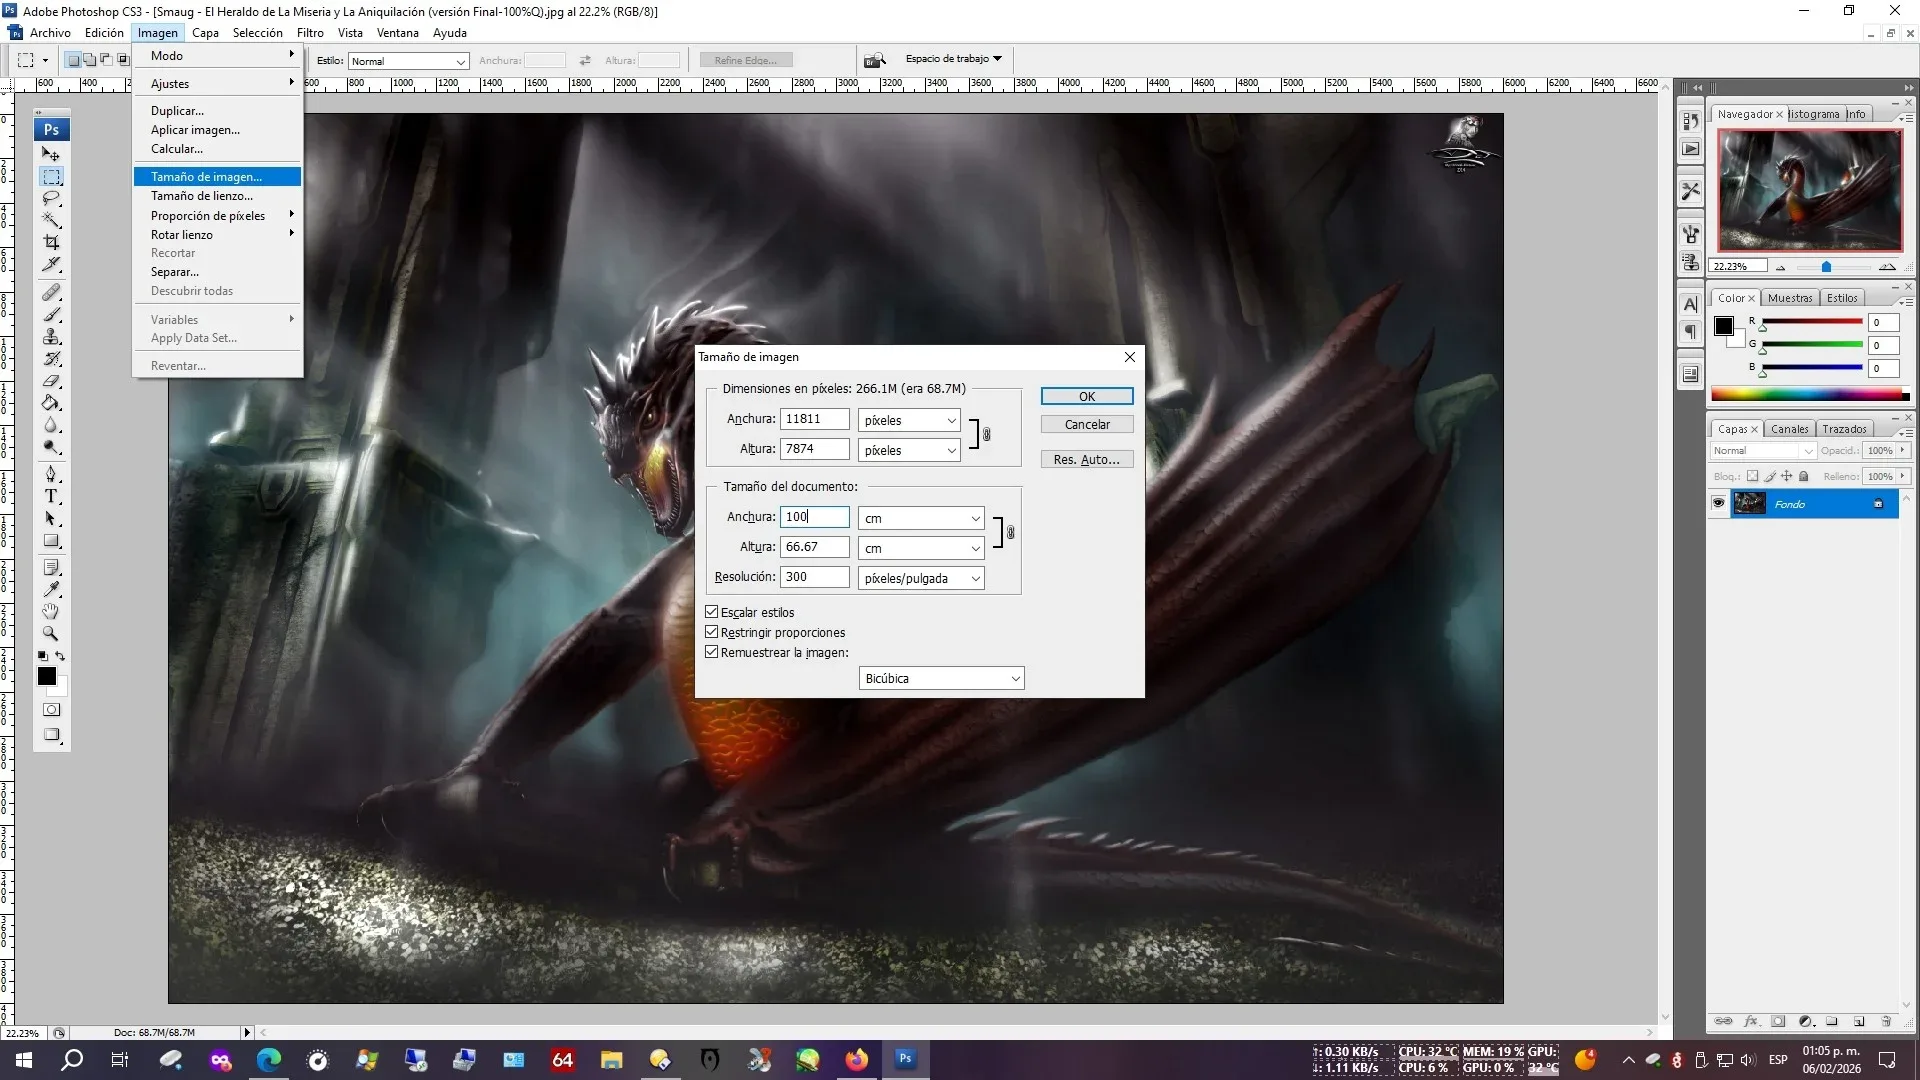Select the Zoom tool
Viewport: 1920px width, 1080px height.
(51, 633)
